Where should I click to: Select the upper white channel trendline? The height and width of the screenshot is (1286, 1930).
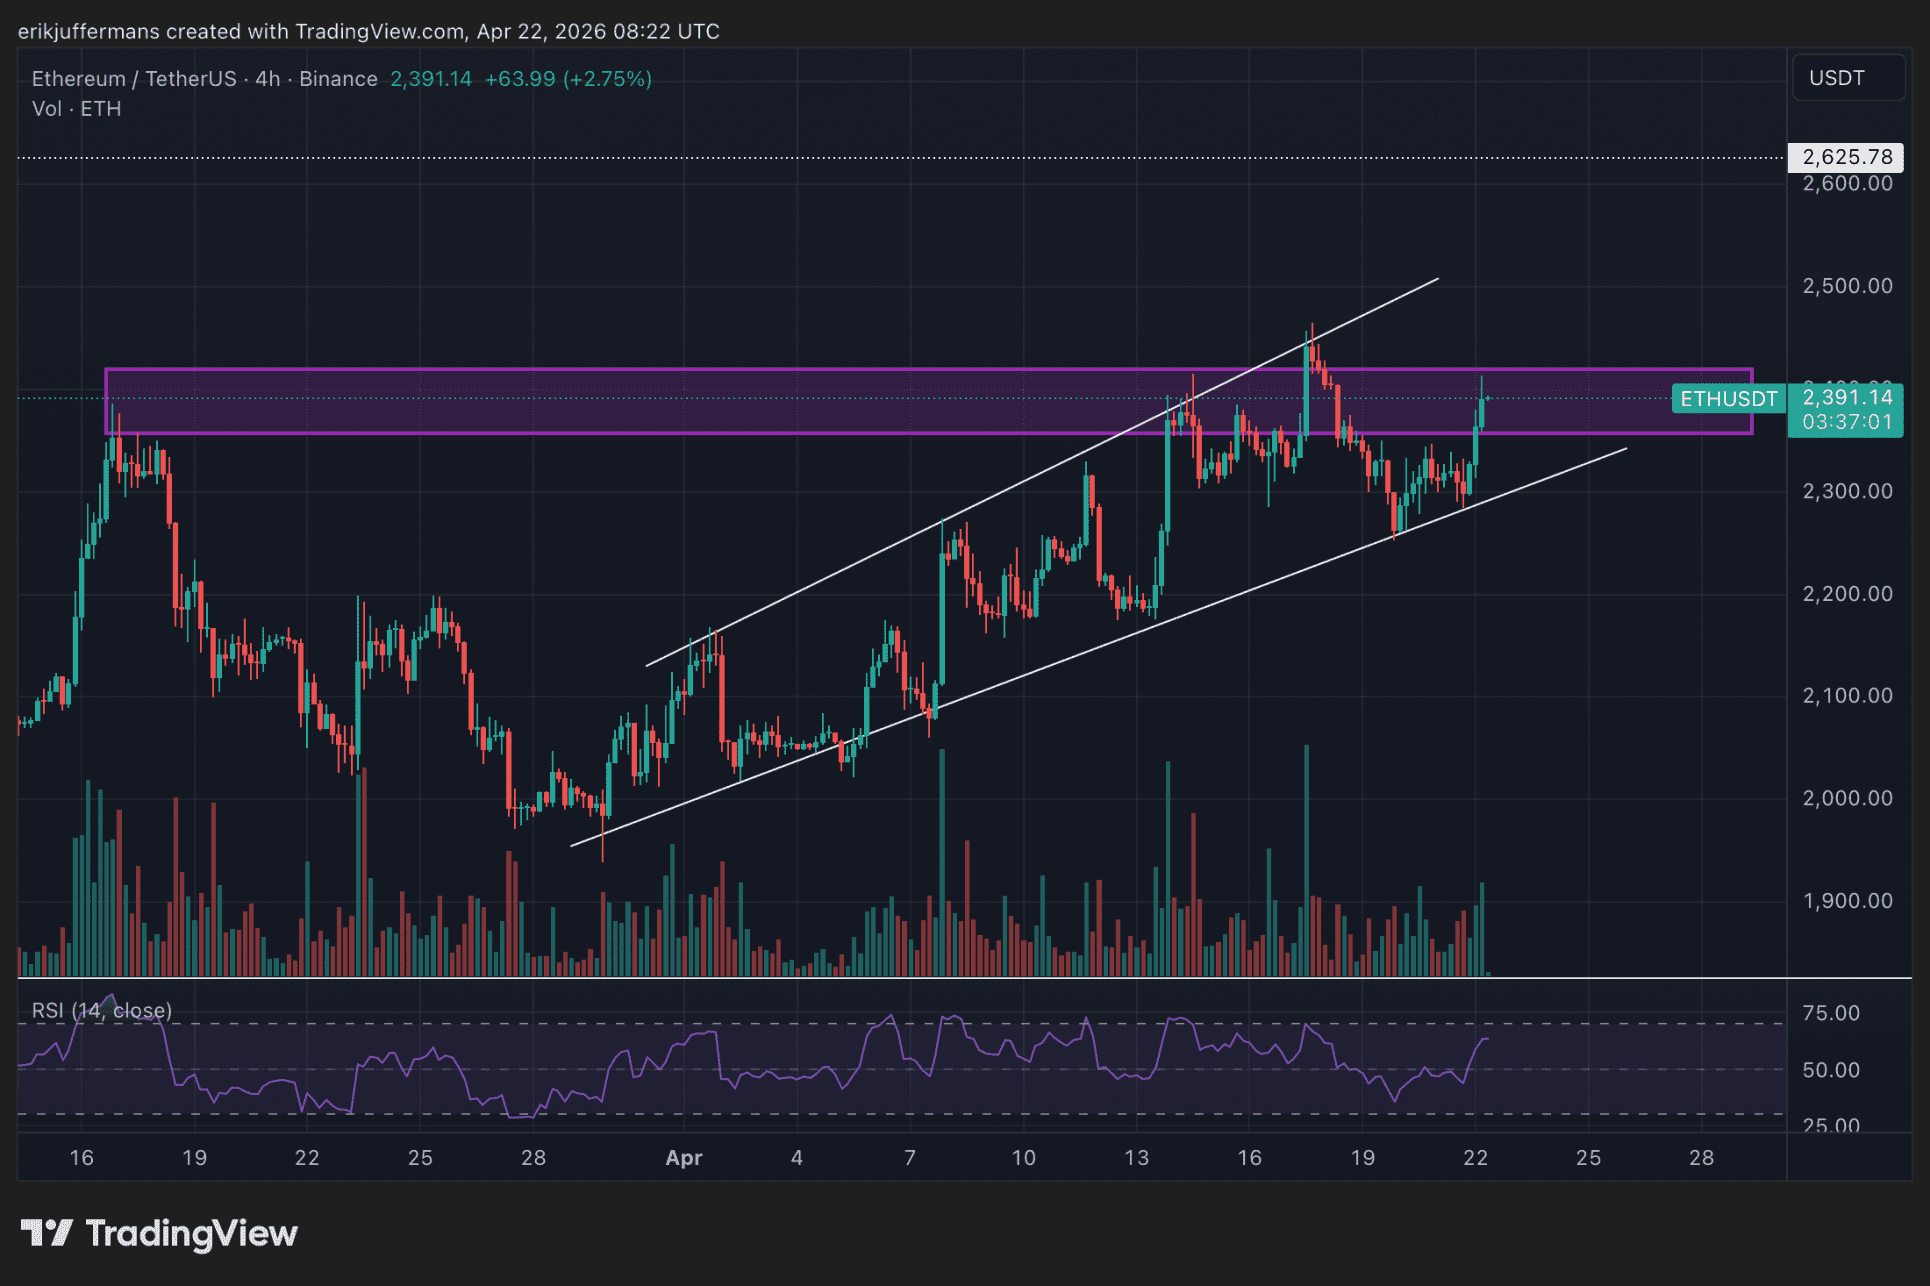pos(1000,493)
